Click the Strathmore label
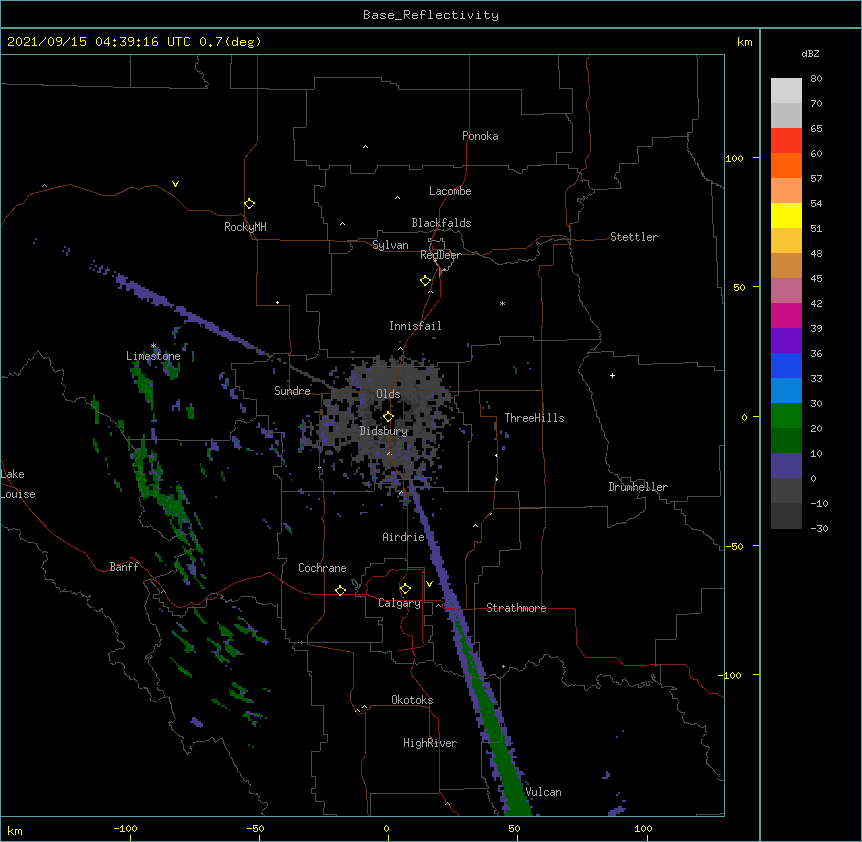862x842 pixels. click(x=516, y=608)
